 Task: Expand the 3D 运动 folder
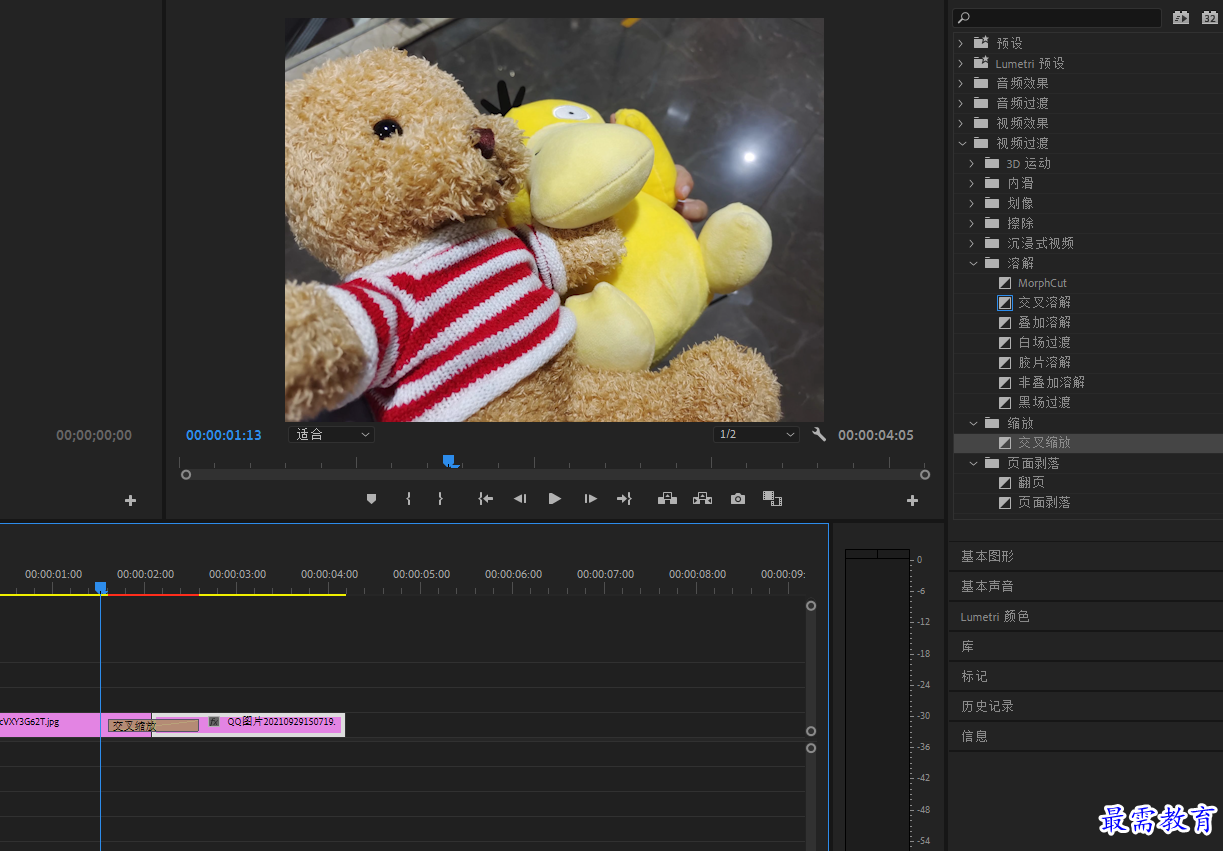[x=972, y=163]
